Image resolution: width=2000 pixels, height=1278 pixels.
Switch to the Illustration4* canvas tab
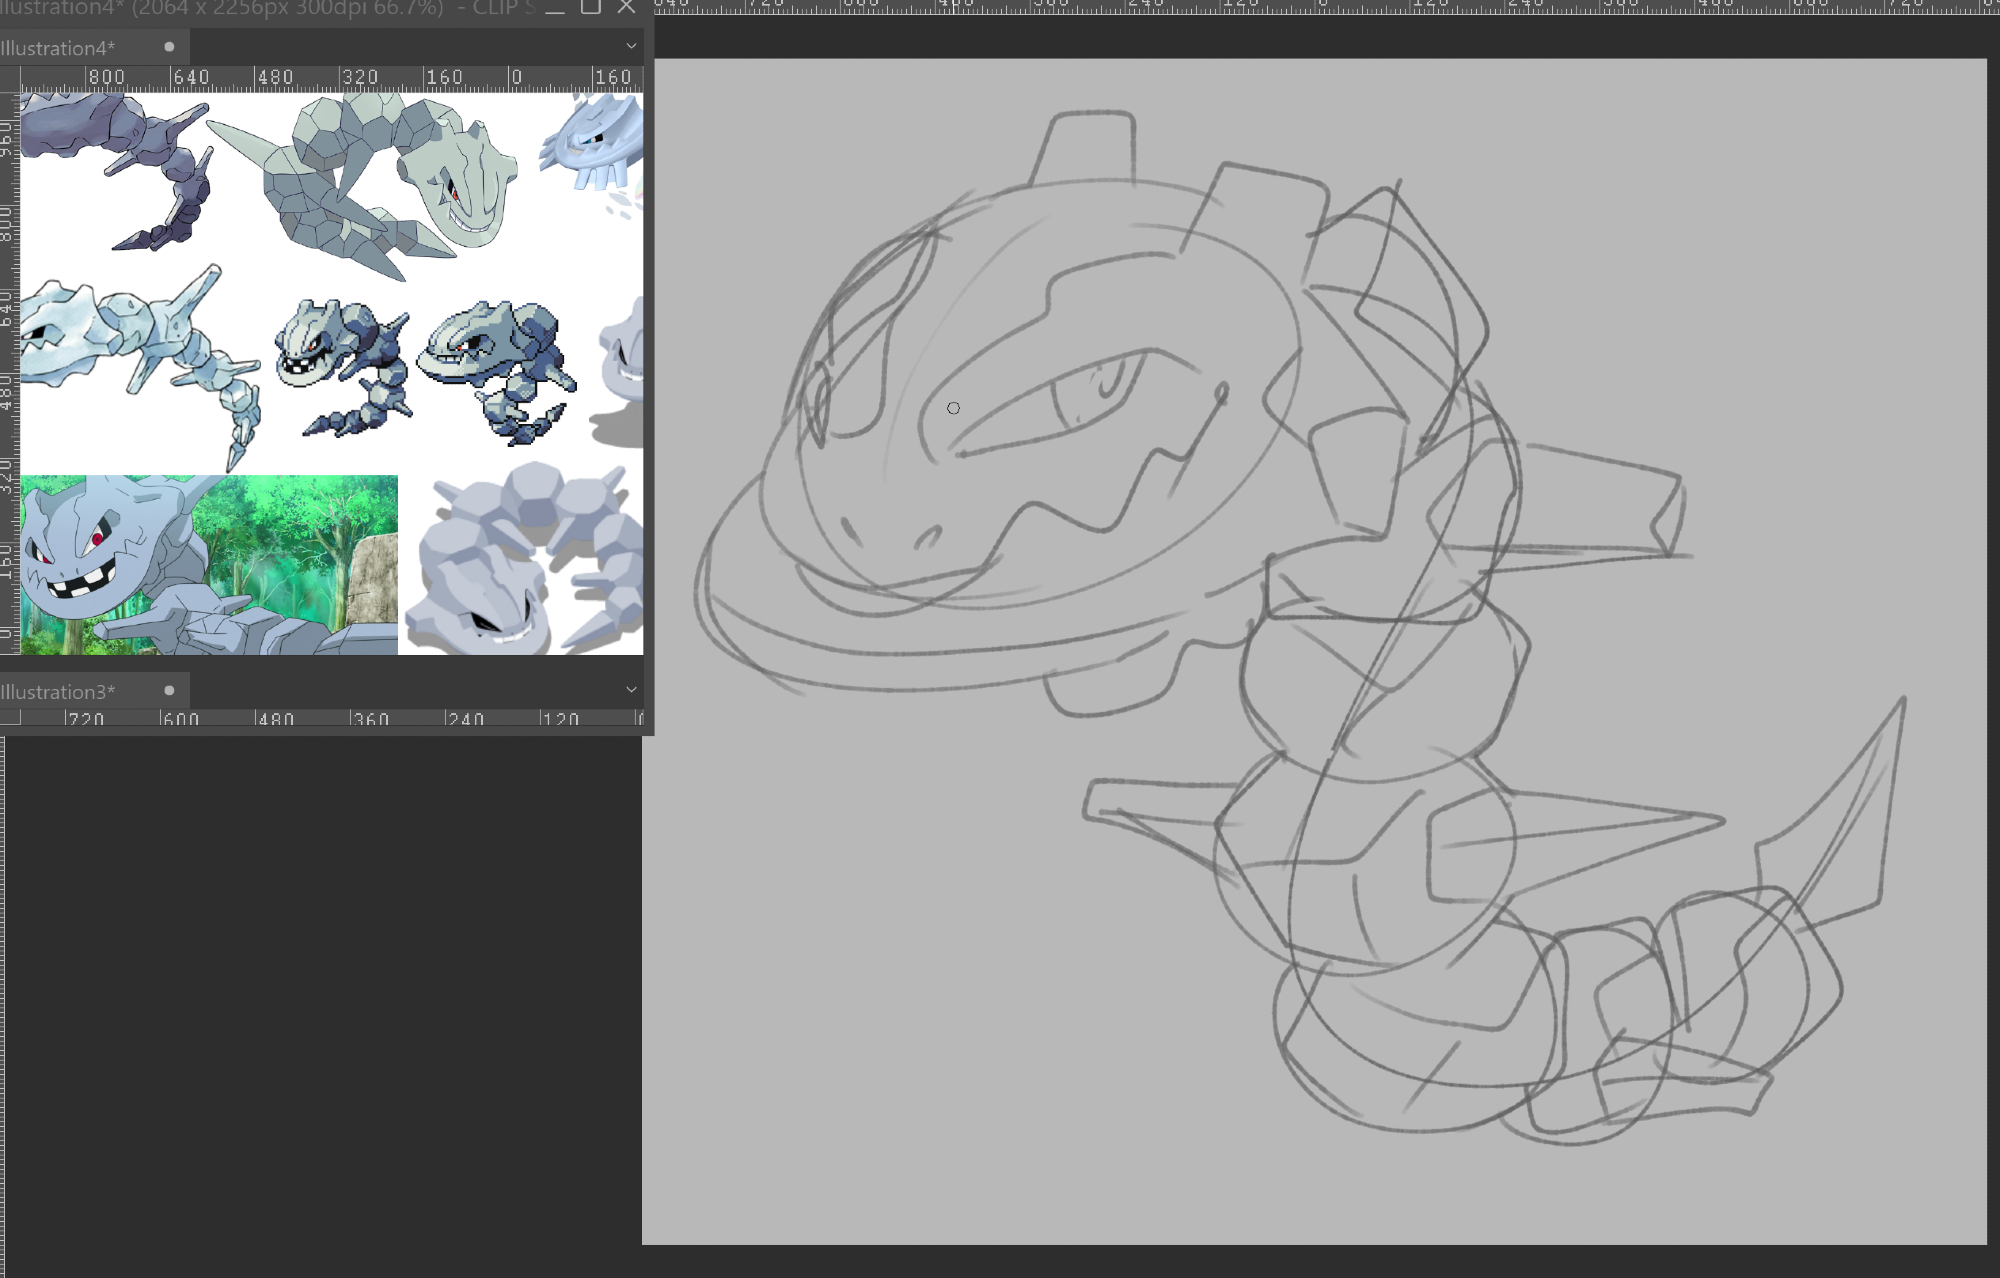[x=58, y=48]
